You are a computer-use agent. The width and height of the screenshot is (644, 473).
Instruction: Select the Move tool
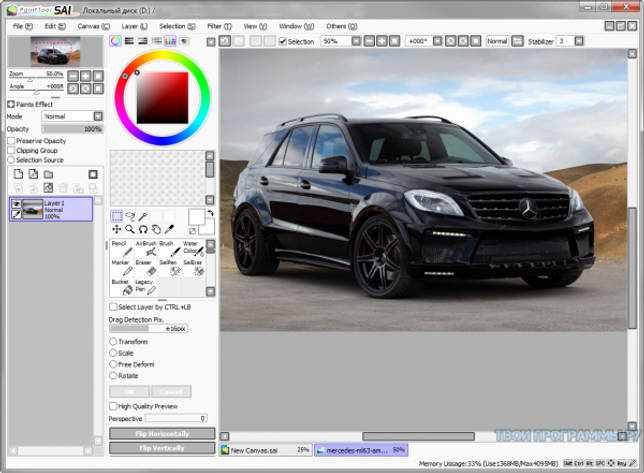pyautogui.click(x=117, y=229)
